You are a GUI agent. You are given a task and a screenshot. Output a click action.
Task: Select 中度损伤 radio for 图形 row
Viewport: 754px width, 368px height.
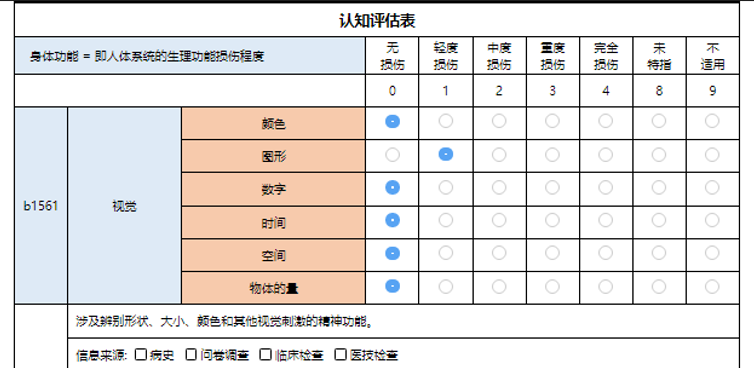click(499, 154)
